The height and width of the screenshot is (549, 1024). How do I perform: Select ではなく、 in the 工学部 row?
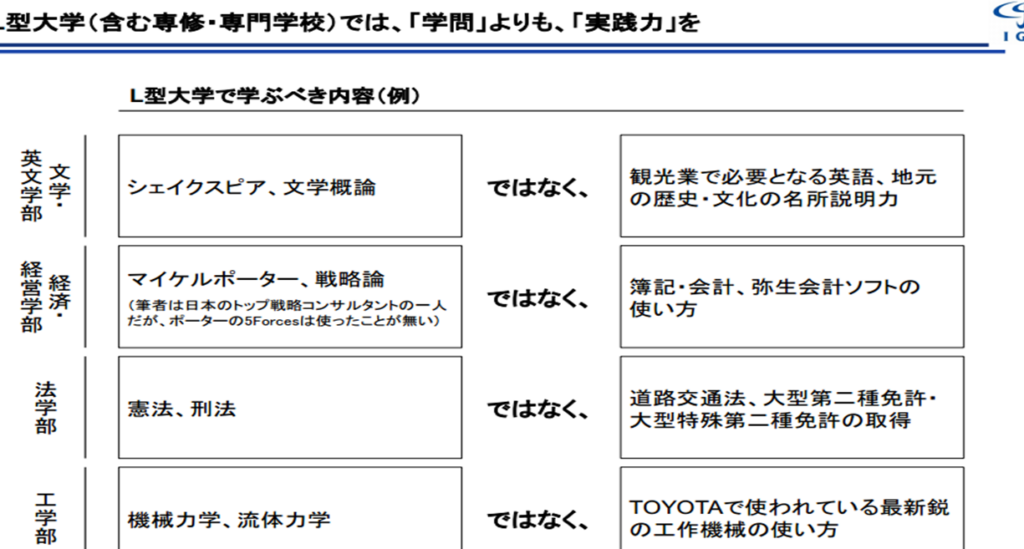point(538,519)
